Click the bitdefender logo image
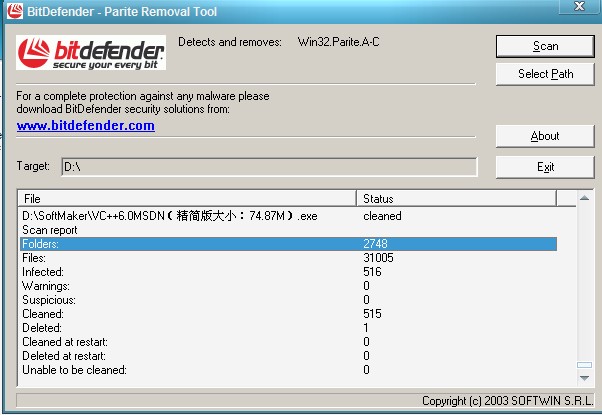Viewport: 602px width, 415px height. point(91,53)
